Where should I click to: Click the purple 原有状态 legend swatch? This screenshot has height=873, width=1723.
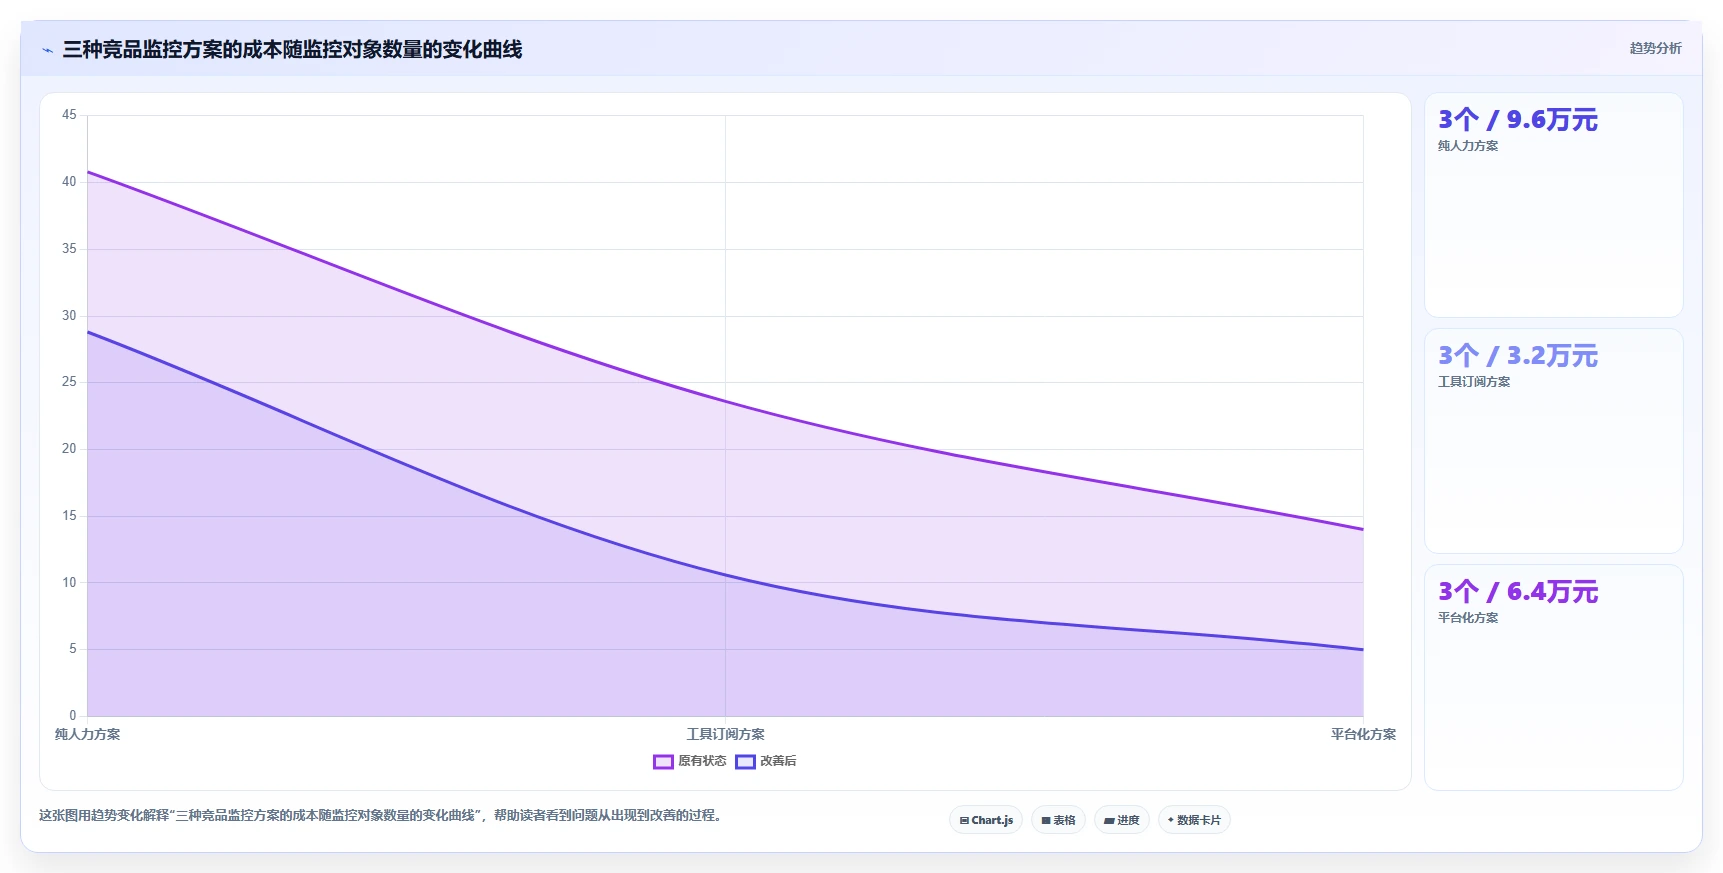pyautogui.click(x=663, y=762)
